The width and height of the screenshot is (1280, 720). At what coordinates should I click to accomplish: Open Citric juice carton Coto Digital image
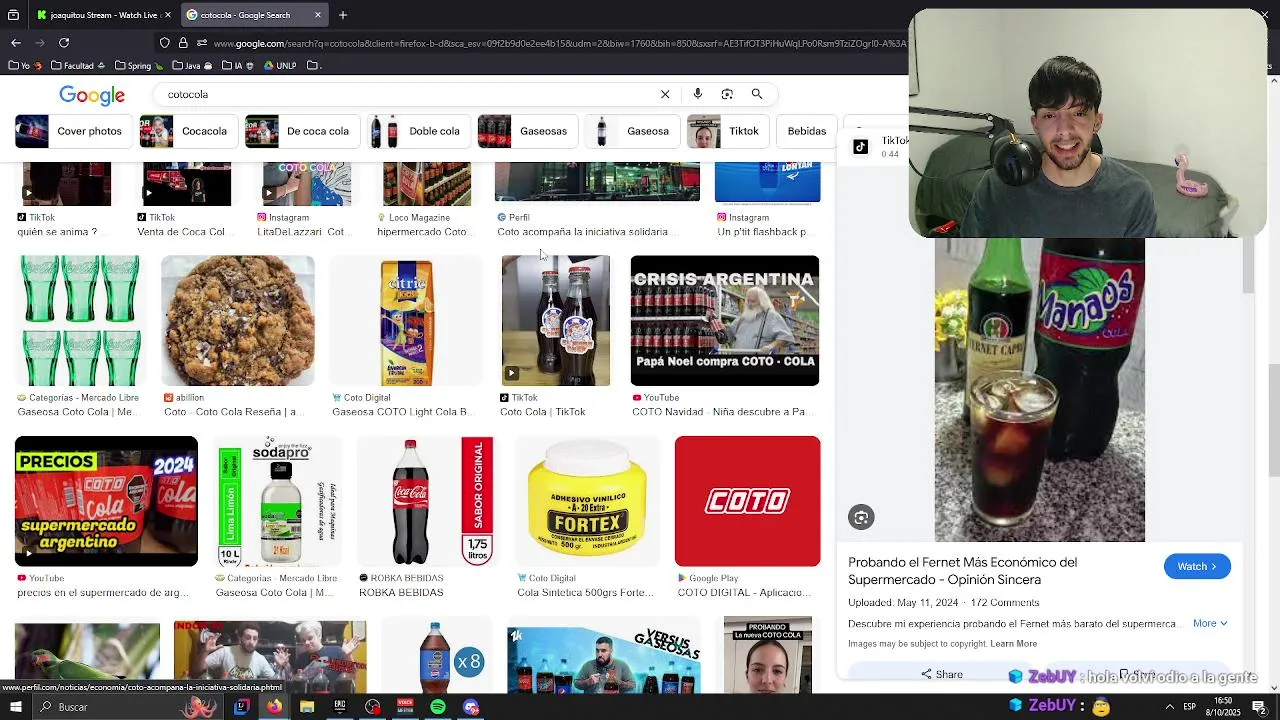[x=407, y=321]
